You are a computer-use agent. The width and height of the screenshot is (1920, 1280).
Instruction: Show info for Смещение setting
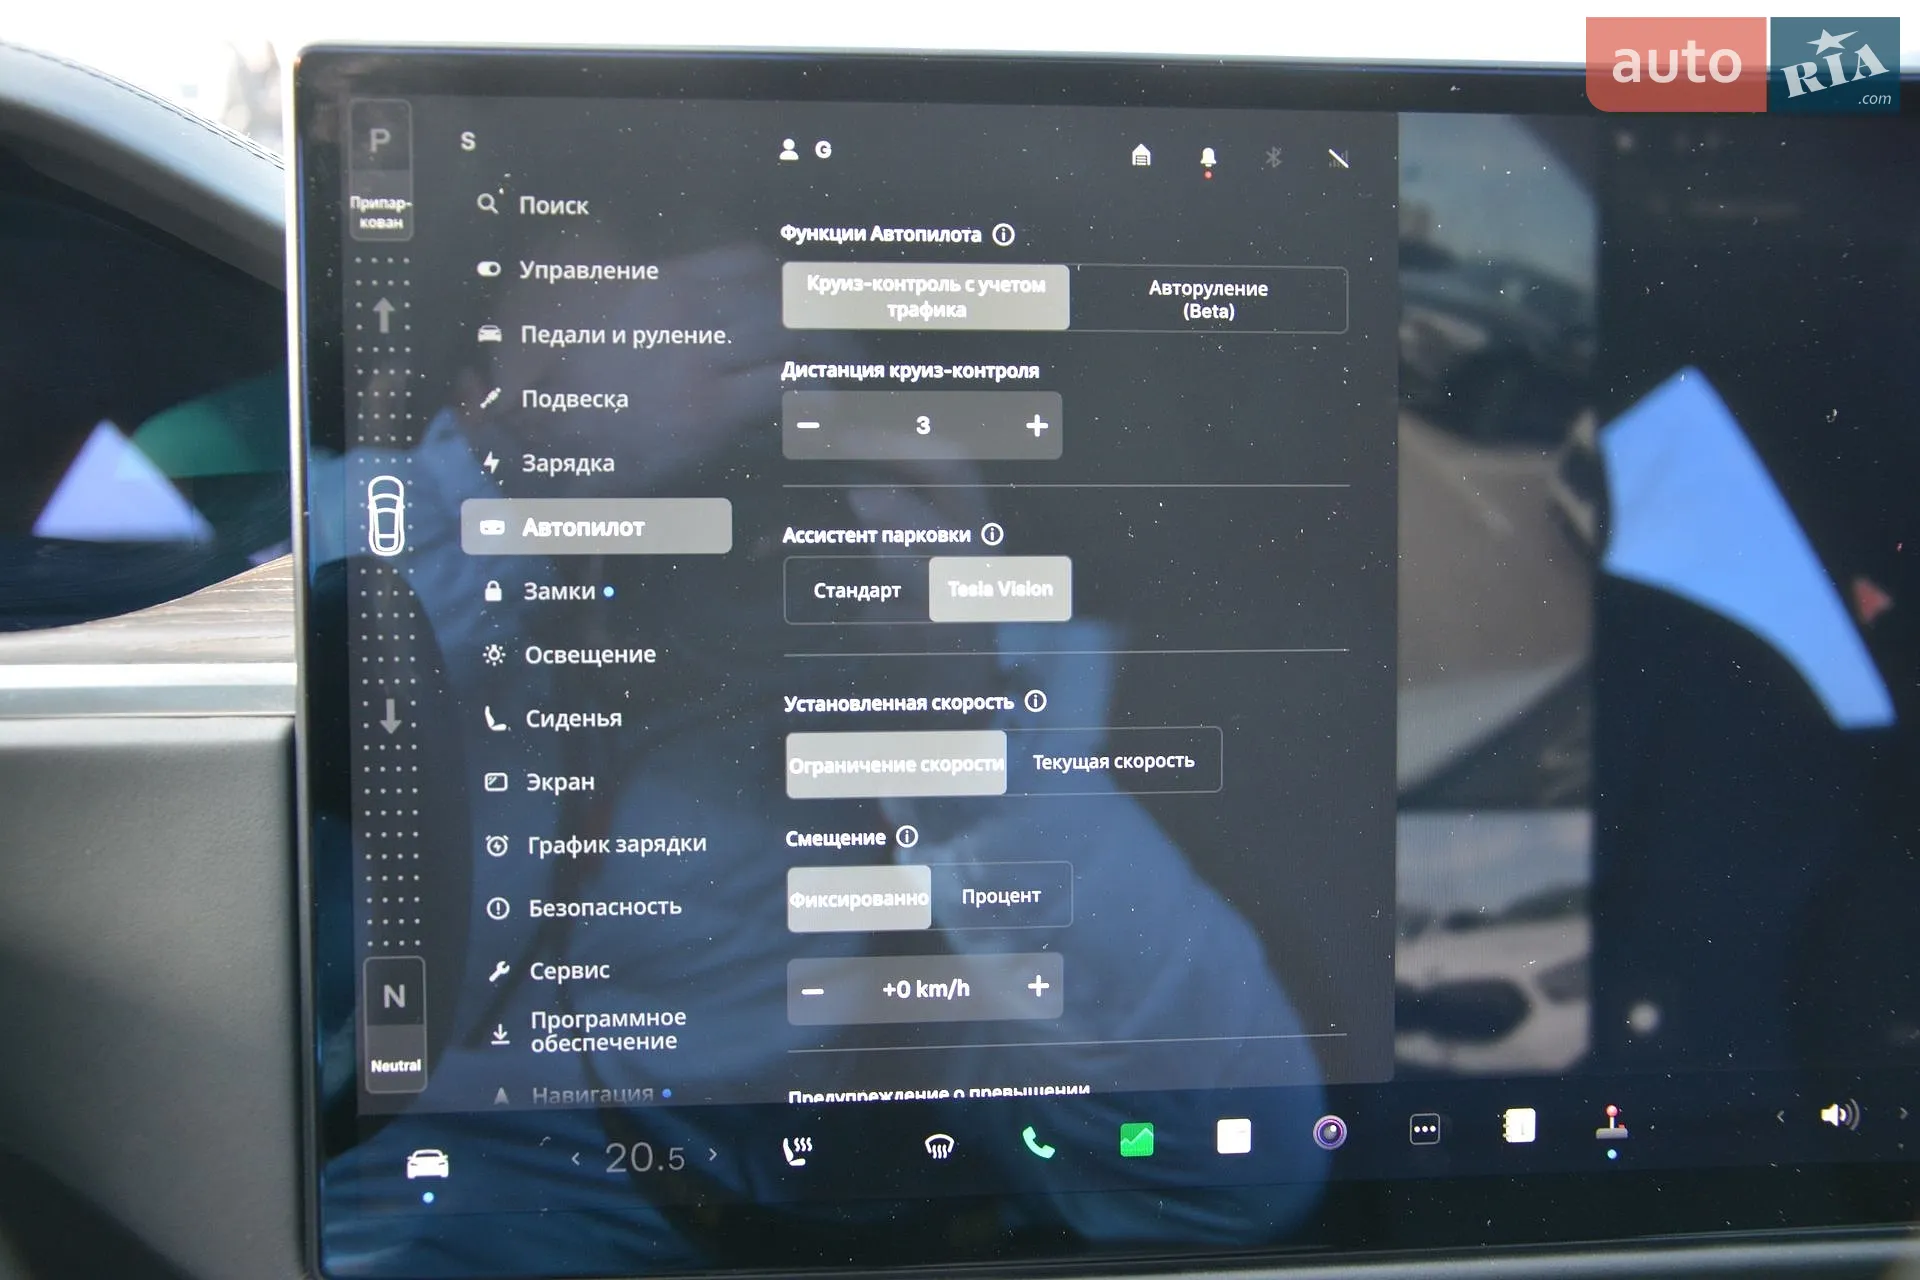pyautogui.click(x=907, y=836)
